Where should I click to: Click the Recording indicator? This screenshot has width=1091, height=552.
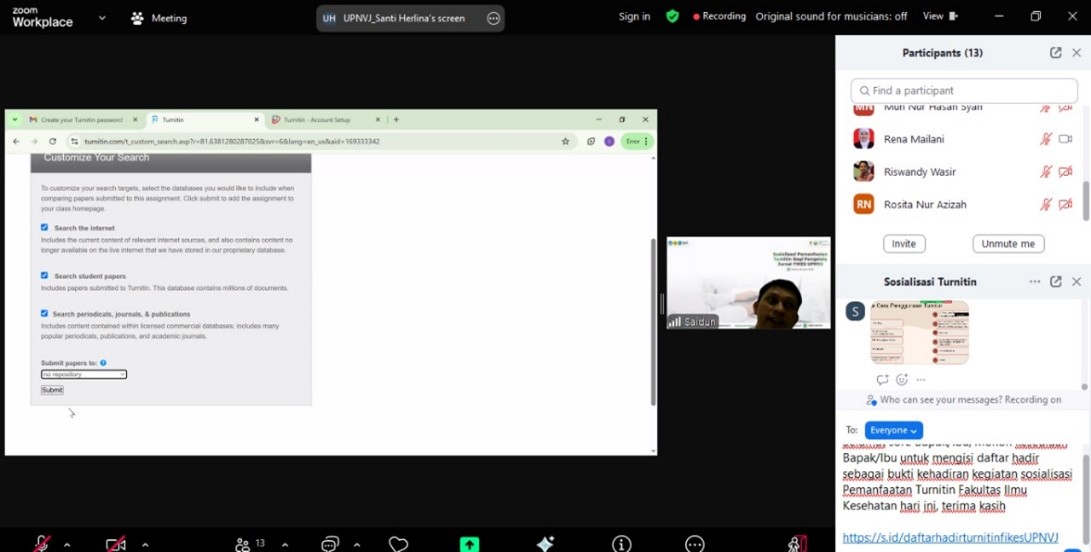(x=719, y=16)
